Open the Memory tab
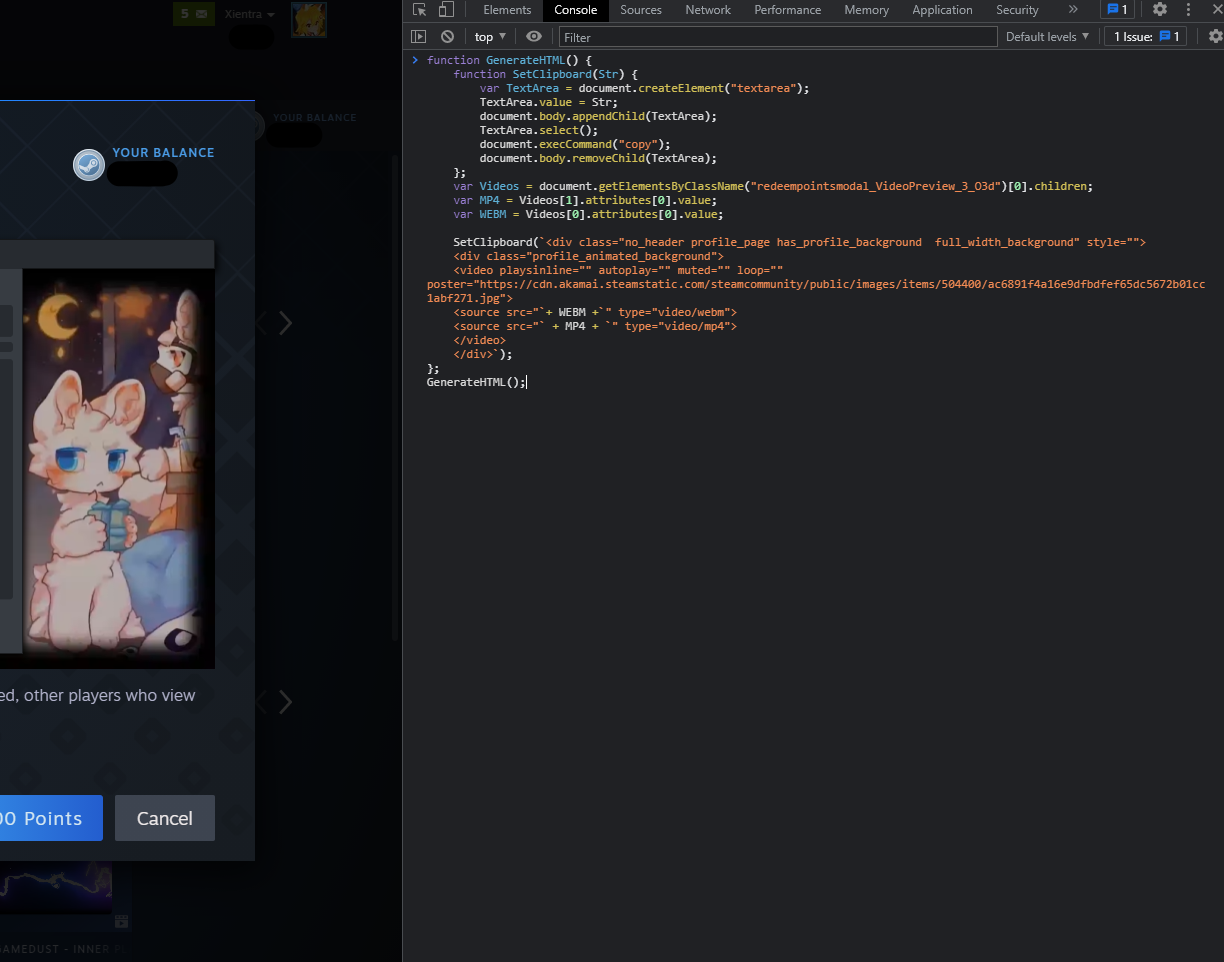This screenshot has width=1224, height=962. [x=866, y=10]
